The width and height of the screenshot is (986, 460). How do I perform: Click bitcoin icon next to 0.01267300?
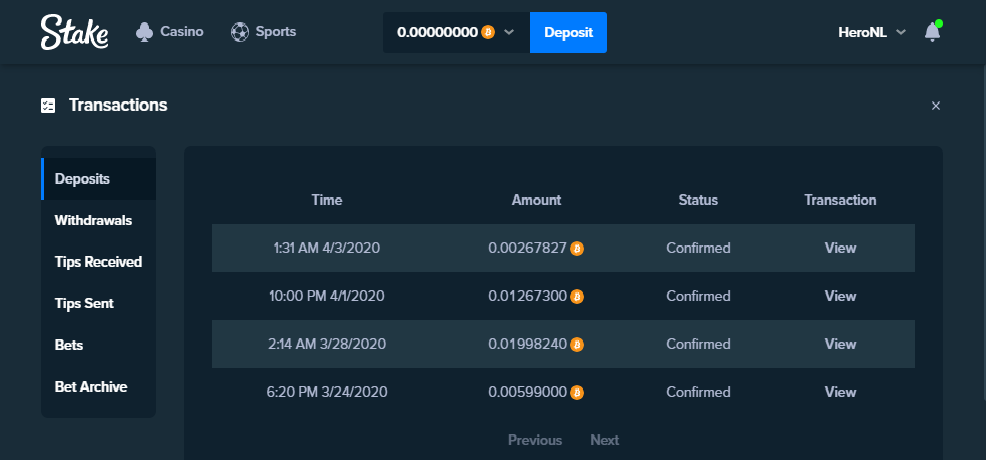coord(577,297)
